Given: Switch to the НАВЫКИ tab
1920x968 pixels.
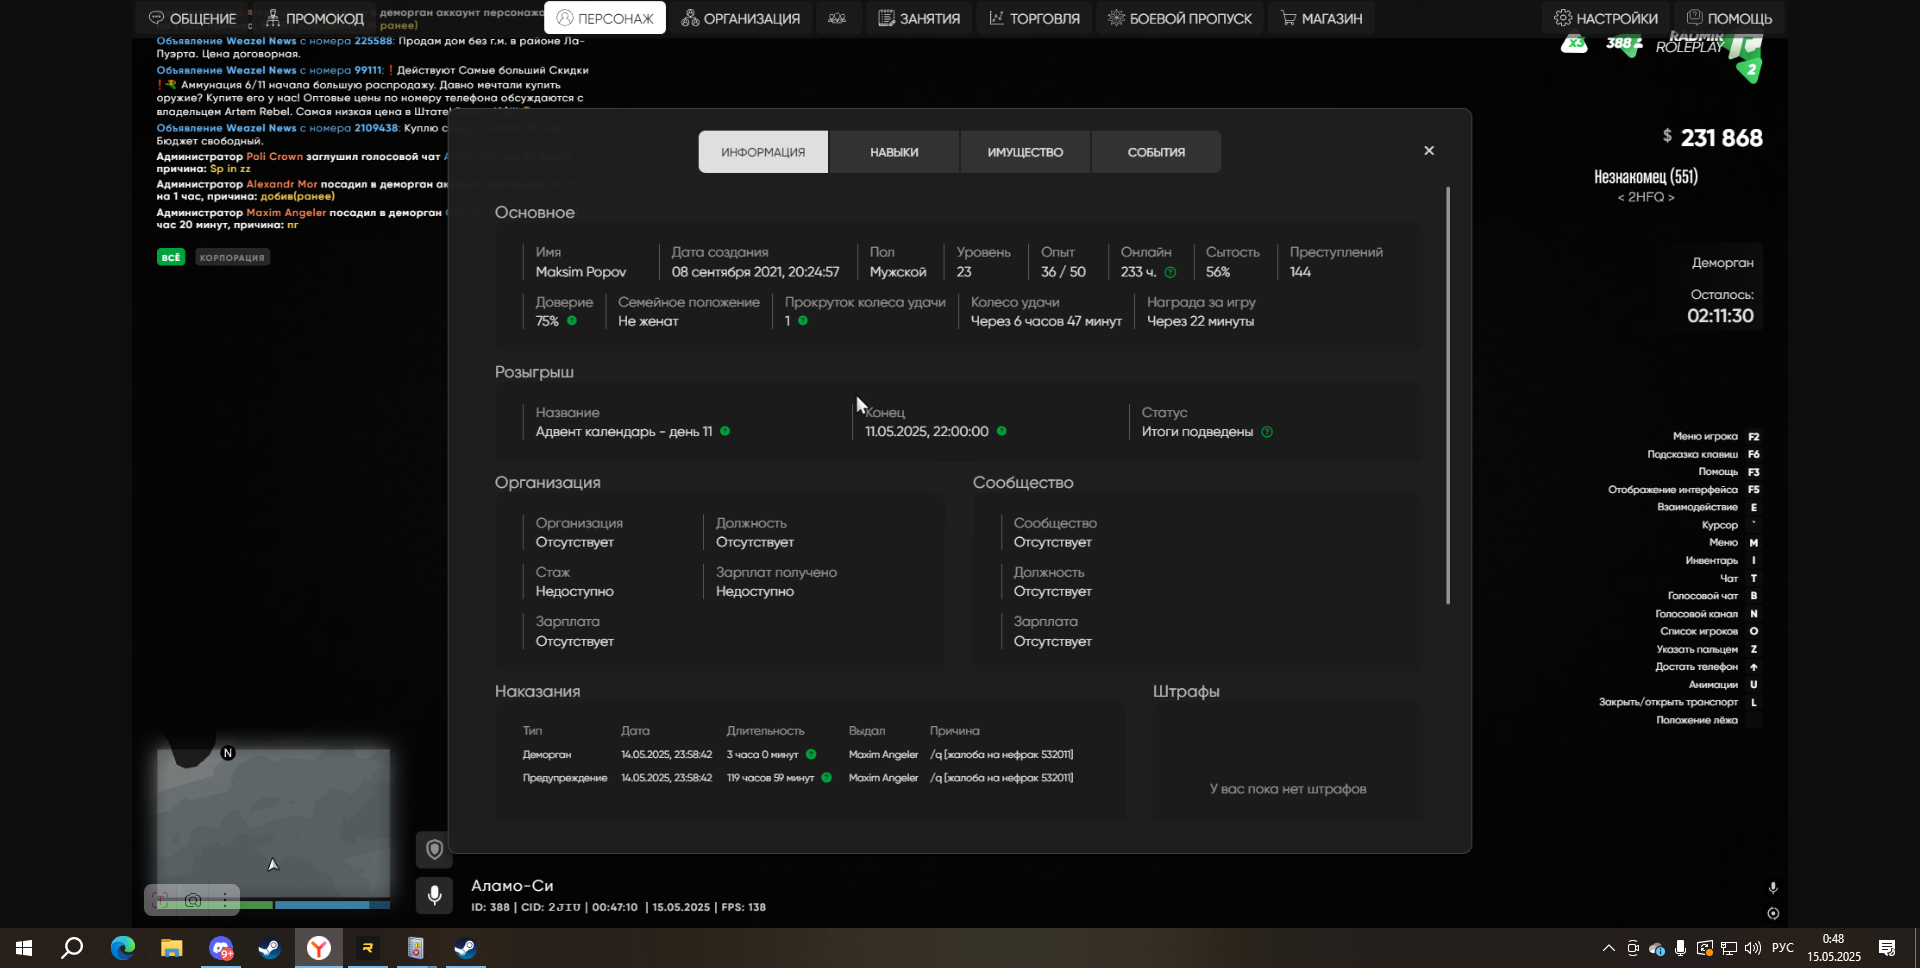Looking at the screenshot, I should [894, 152].
